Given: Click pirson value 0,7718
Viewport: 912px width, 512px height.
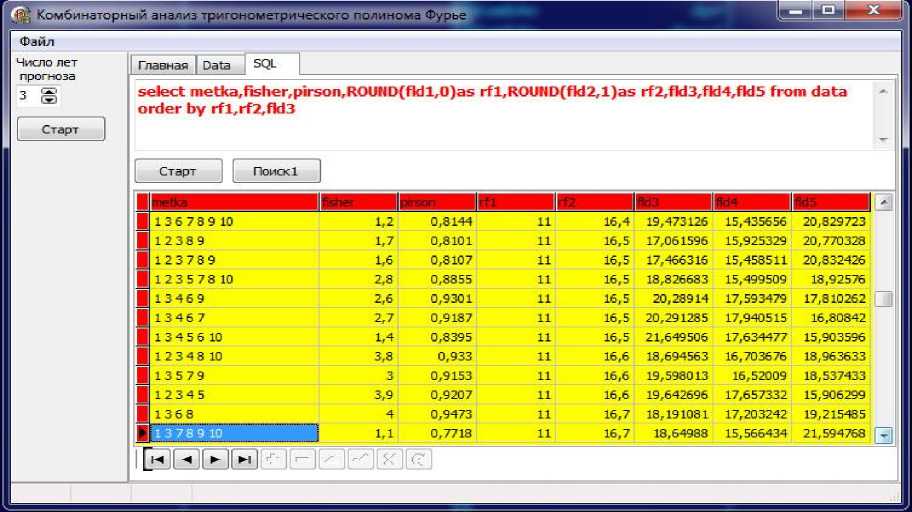Looking at the screenshot, I should (437, 433).
